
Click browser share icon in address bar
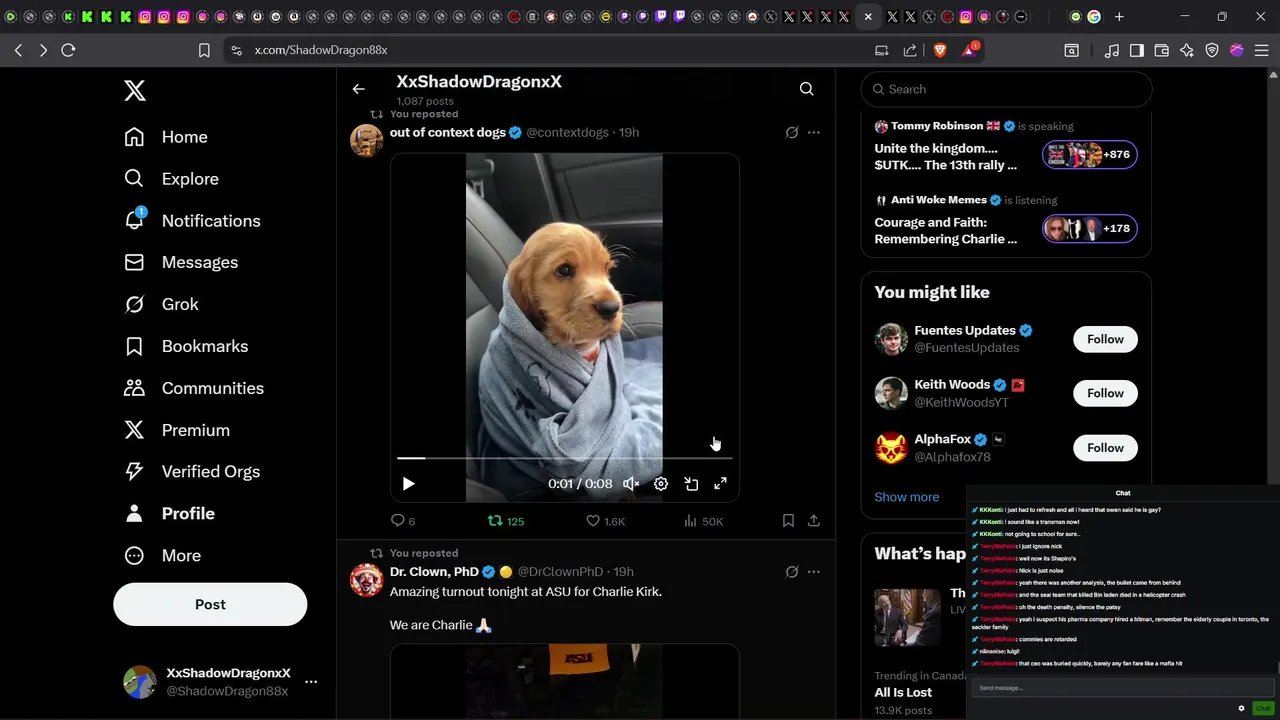910,50
